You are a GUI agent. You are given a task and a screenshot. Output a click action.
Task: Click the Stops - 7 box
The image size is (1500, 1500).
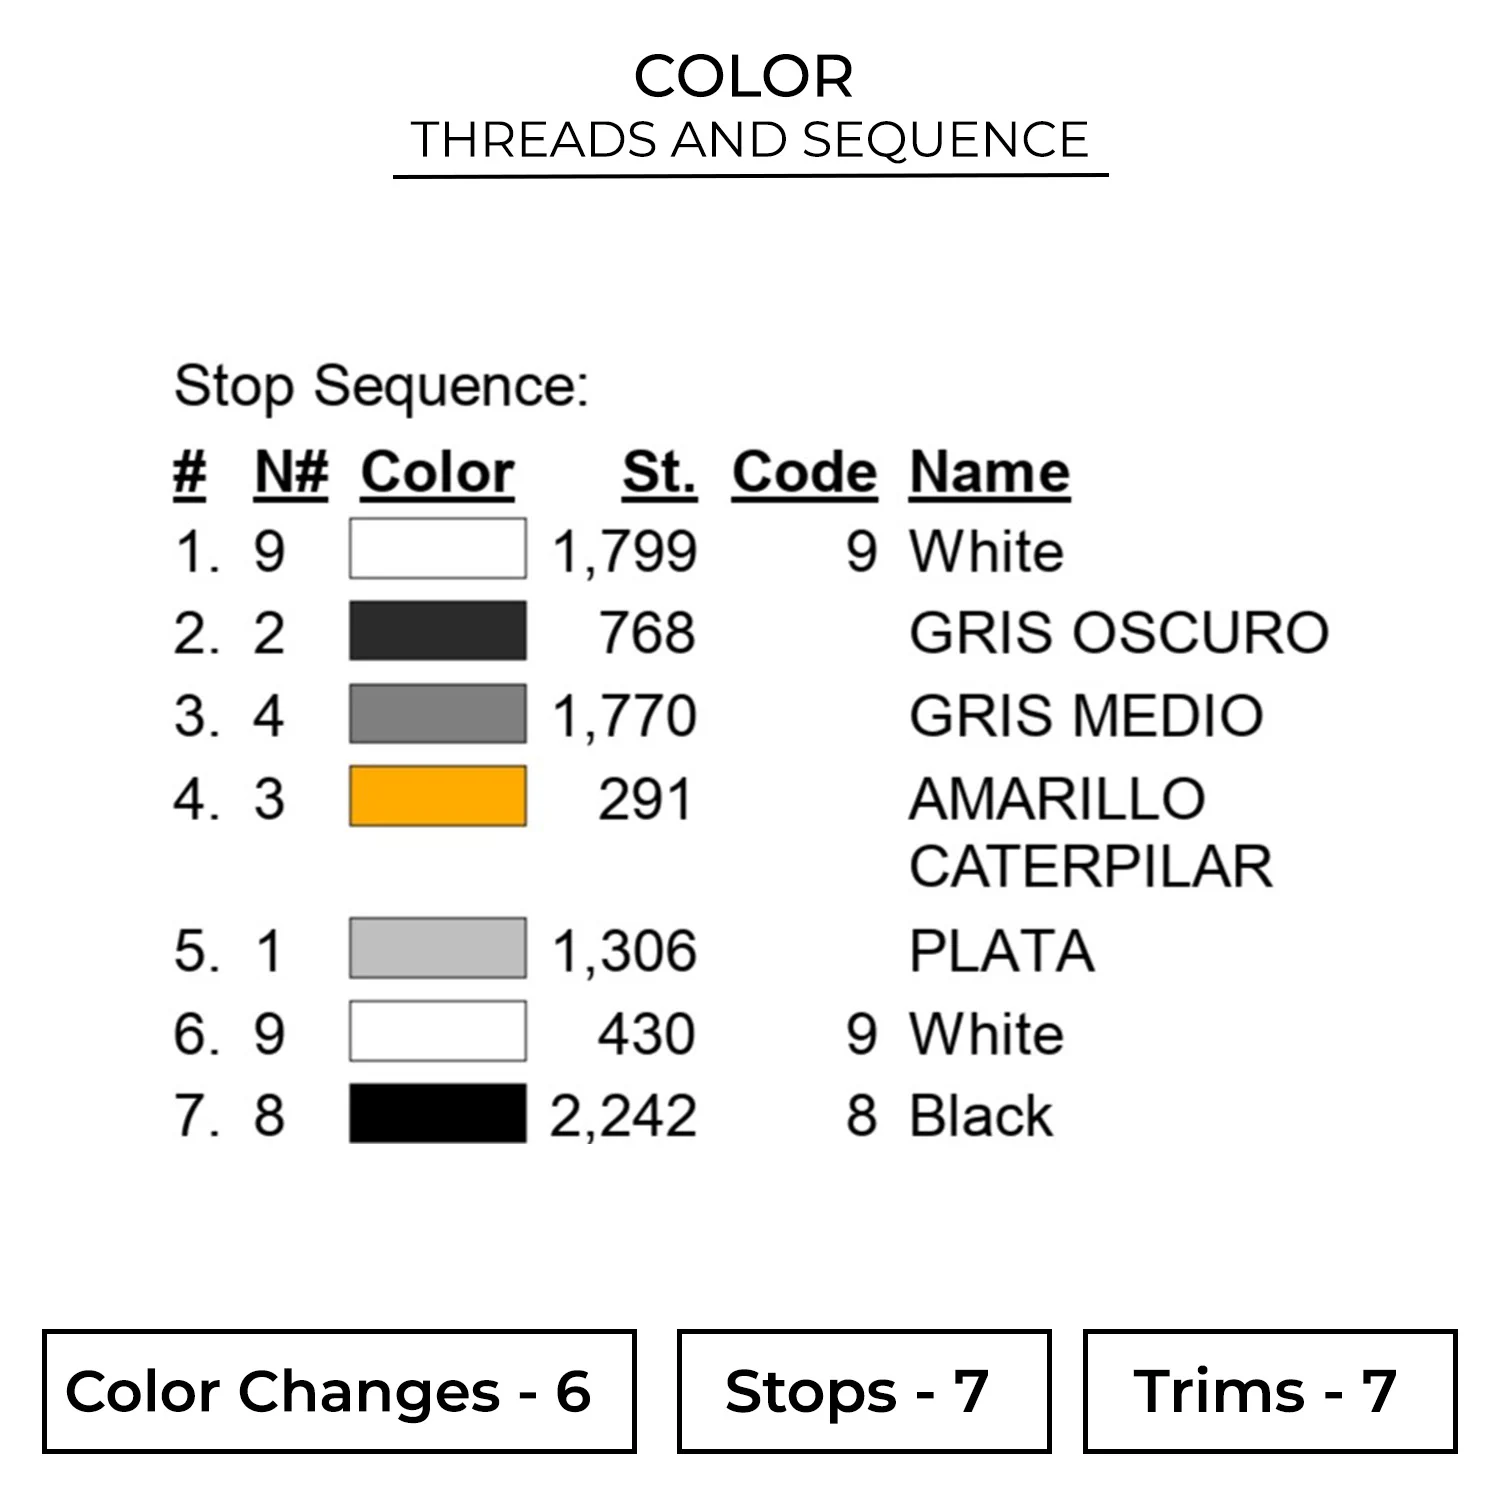pyautogui.click(x=863, y=1391)
